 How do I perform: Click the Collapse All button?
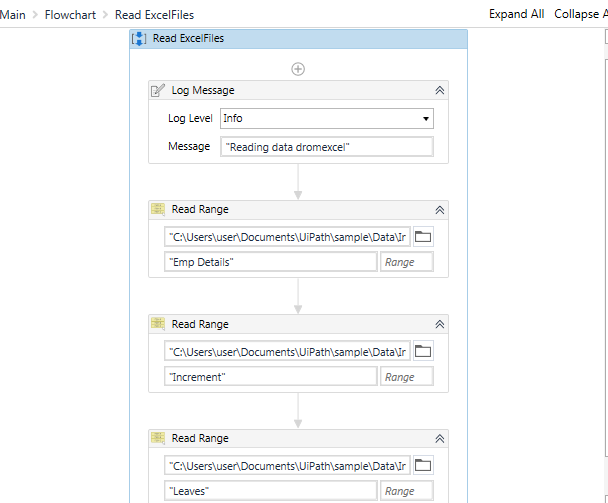point(580,14)
